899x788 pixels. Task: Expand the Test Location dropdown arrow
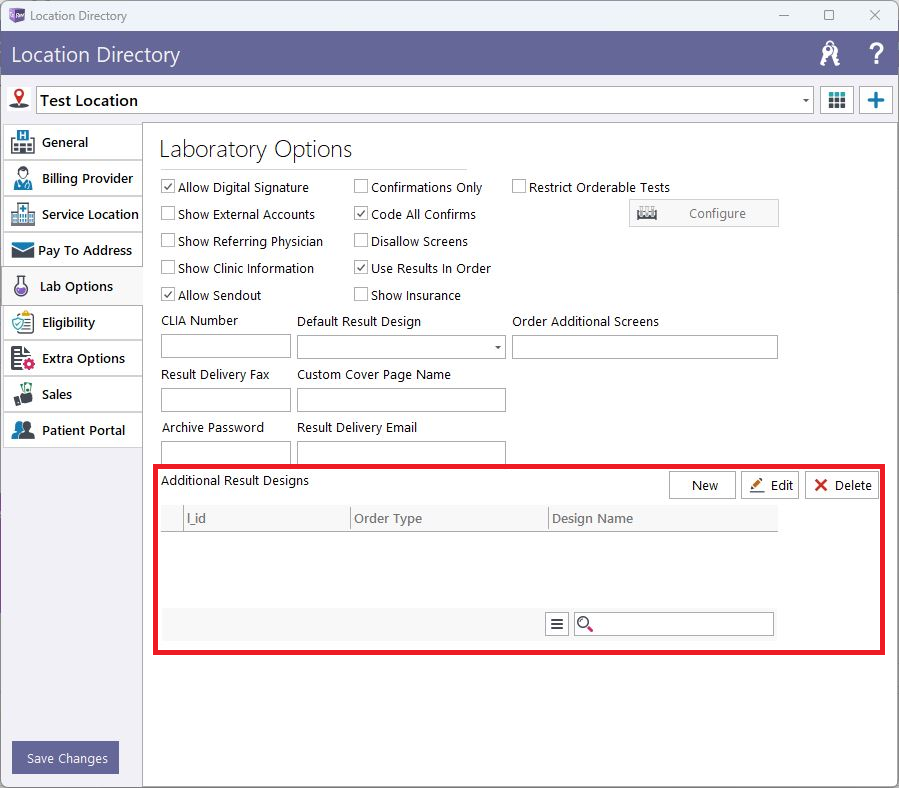click(806, 100)
